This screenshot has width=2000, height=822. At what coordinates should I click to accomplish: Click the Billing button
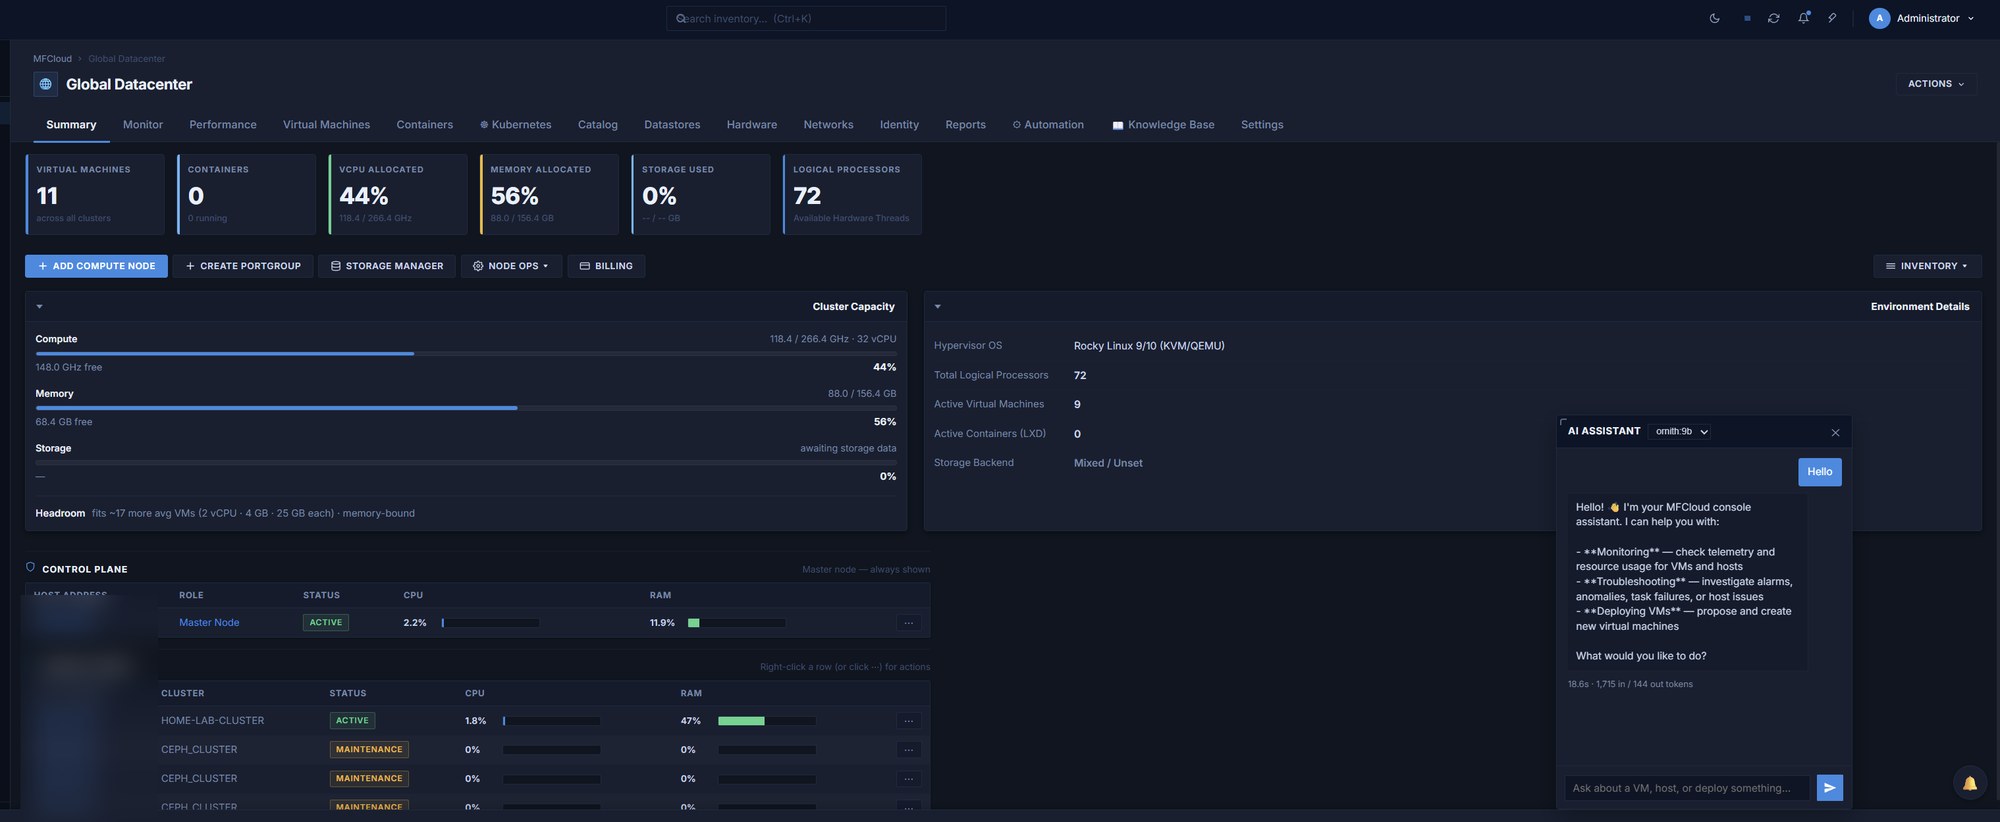606,266
